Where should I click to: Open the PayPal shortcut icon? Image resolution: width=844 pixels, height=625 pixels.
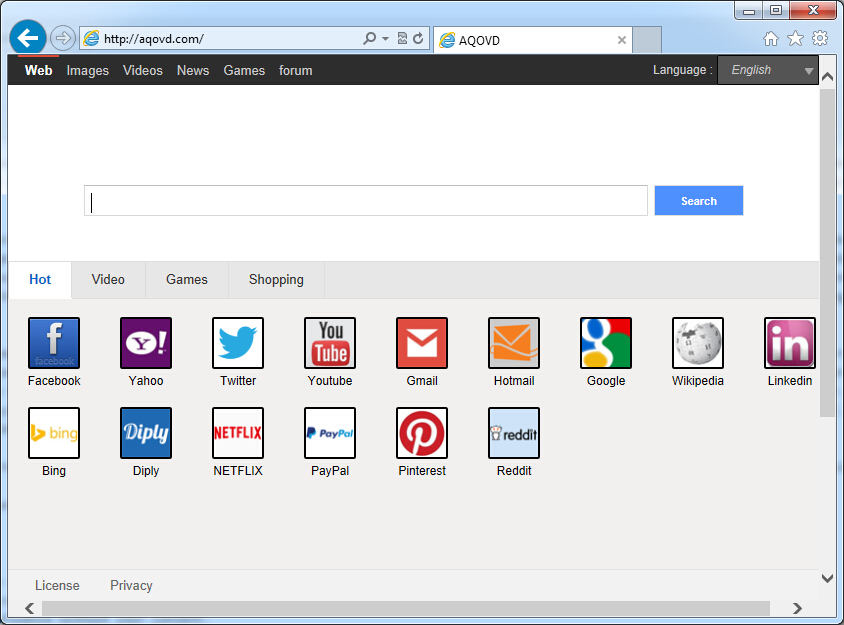[x=330, y=433]
